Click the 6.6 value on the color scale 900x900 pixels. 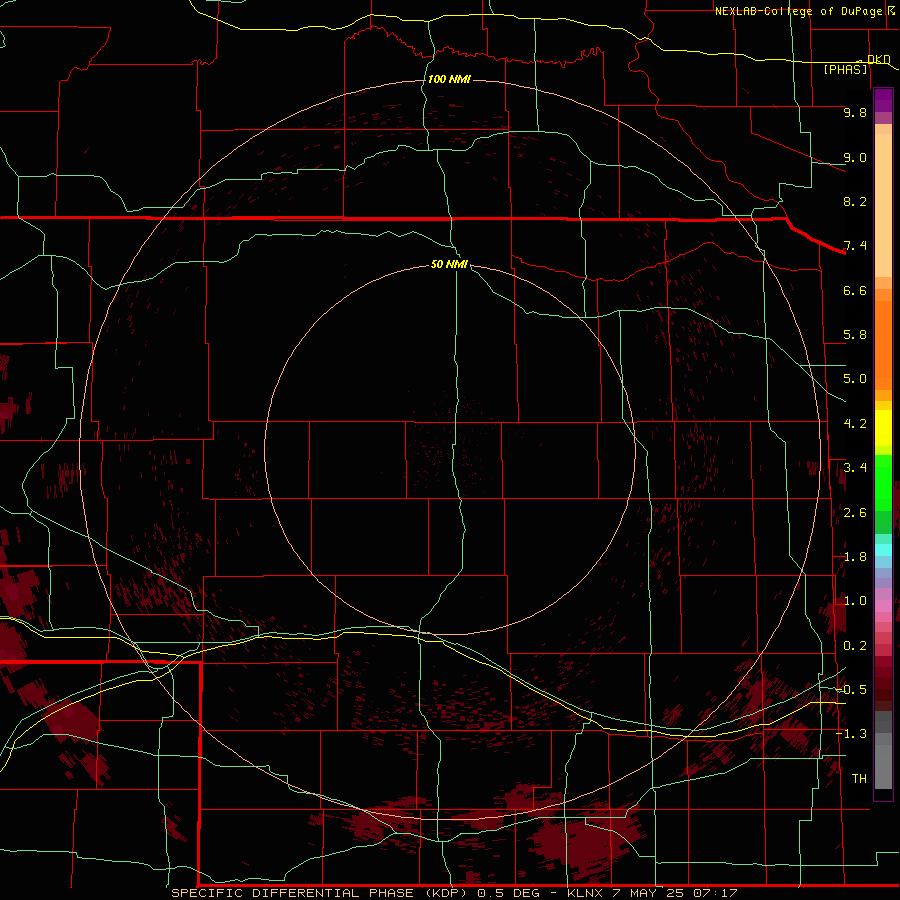coord(855,290)
